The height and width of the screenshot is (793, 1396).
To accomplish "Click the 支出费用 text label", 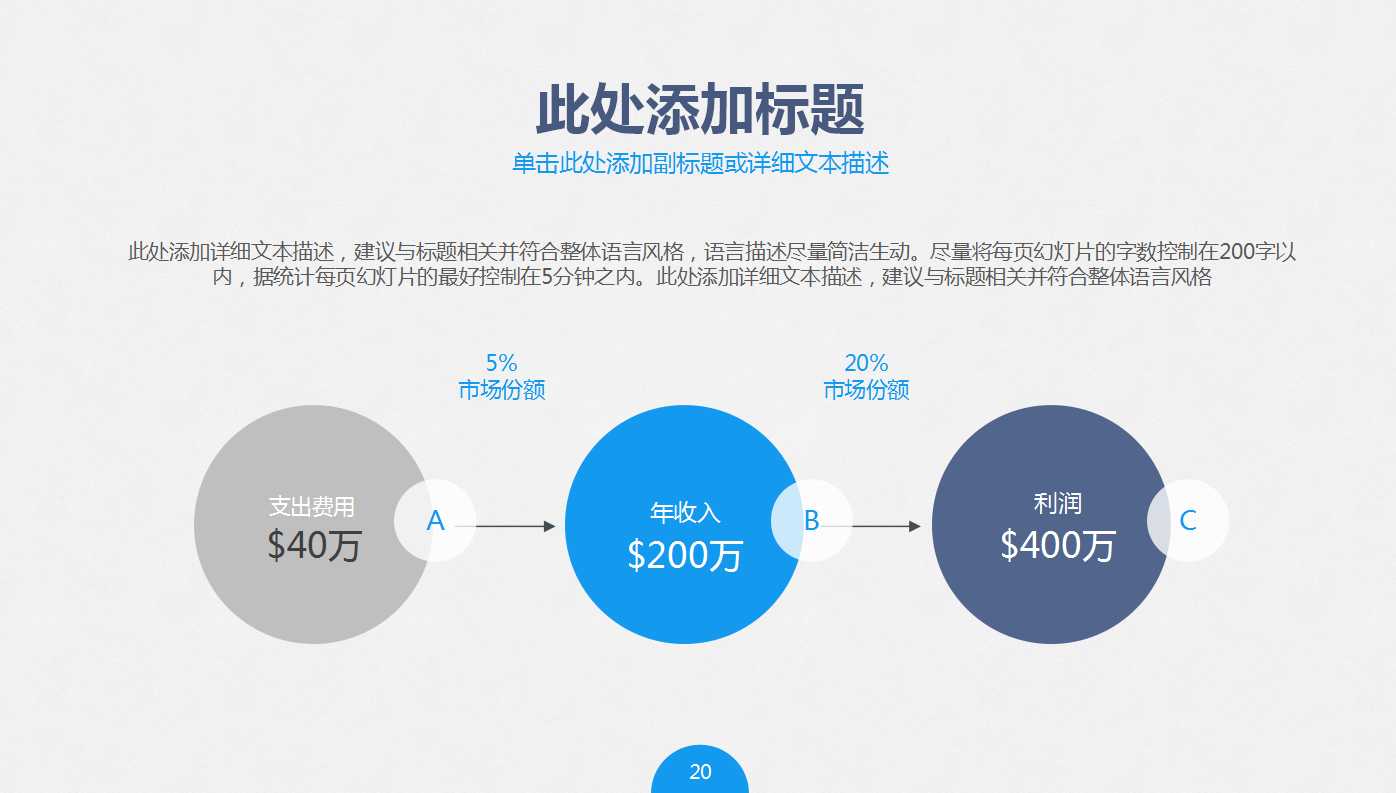I will click(313, 505).
